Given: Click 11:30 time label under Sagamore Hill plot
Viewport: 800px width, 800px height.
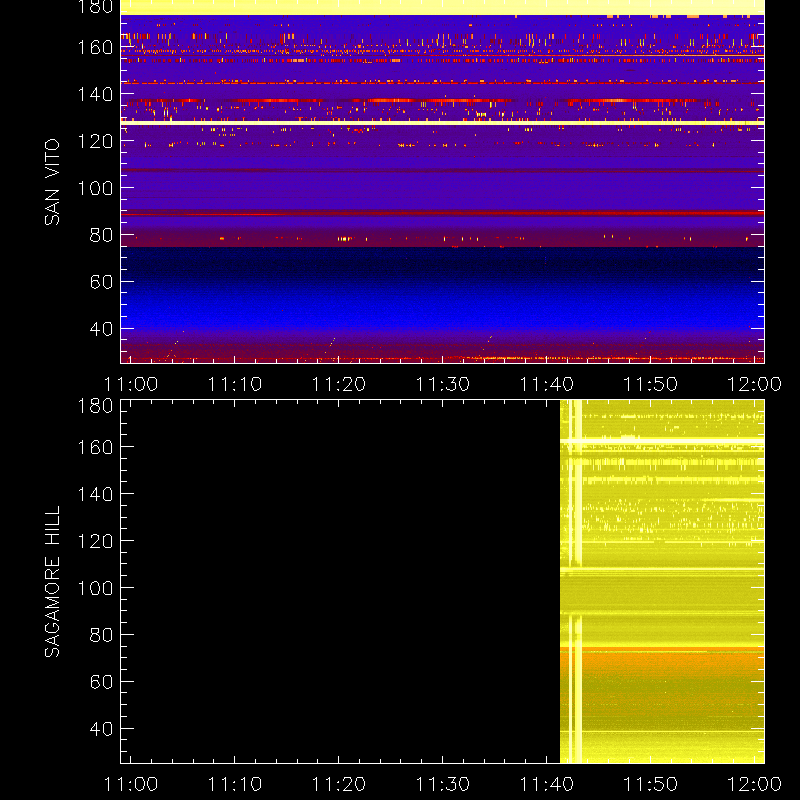Looking at the screenshot, I should pyautogui.click(x=442, y=784).
